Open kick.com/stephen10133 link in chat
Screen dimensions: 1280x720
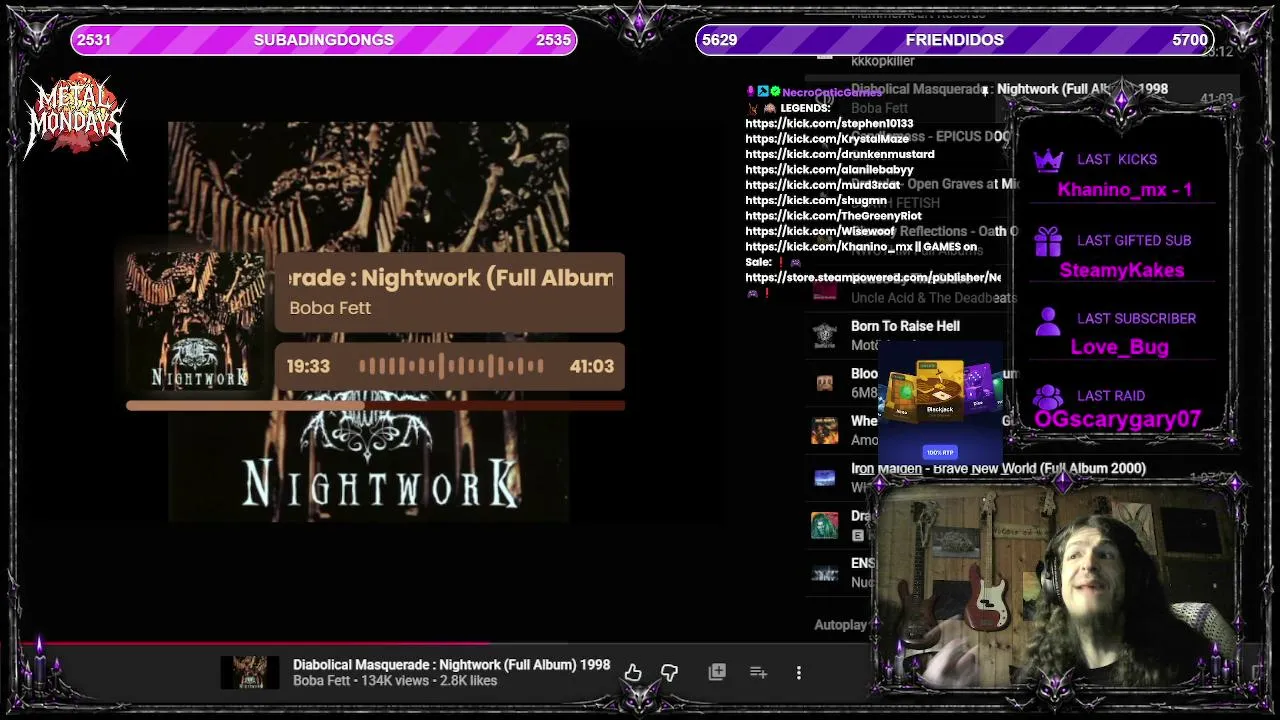[829, 124]
